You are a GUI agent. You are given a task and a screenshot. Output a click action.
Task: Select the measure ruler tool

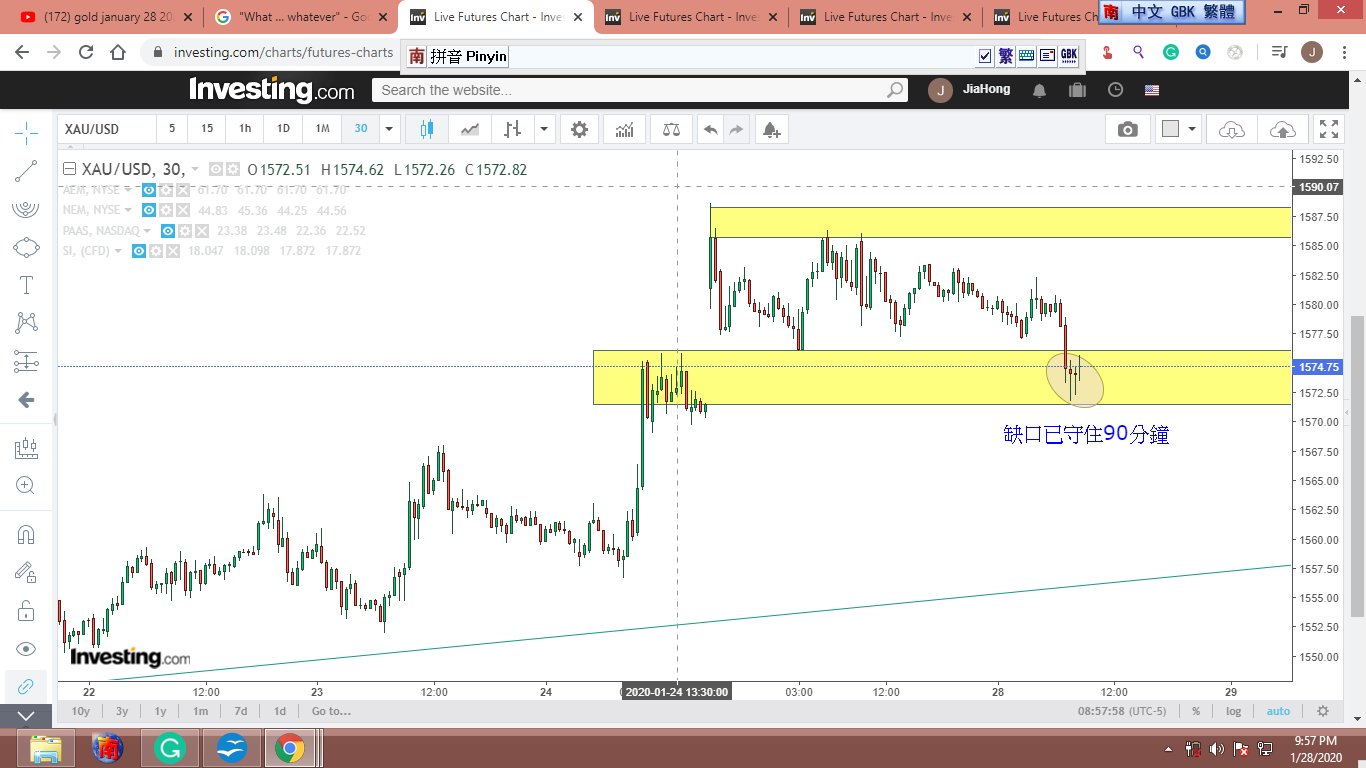pos(26,448)
